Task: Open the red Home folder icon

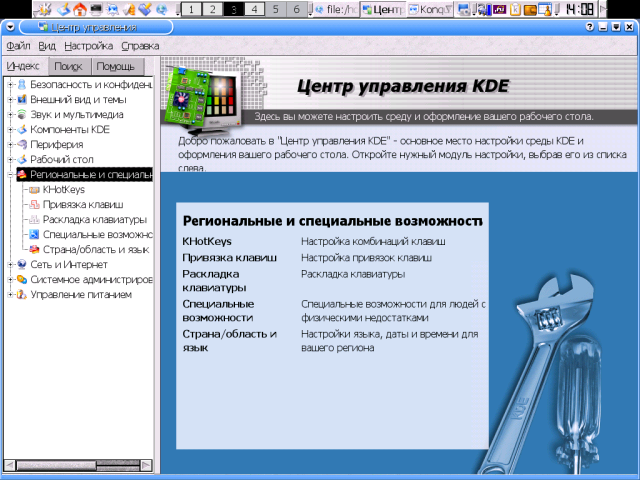Action: (80, 9)
